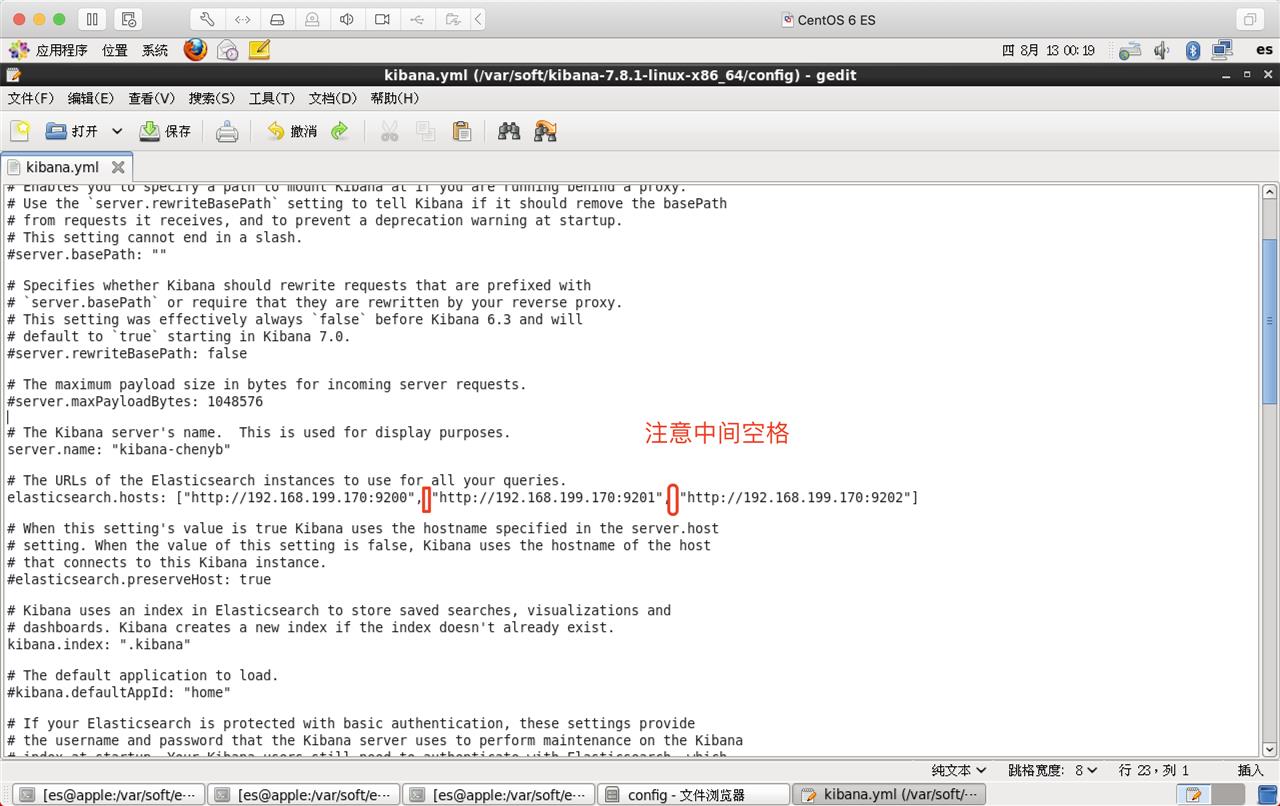Screen dimensions: 1280x806
Task: Click the VM shared folders icon
Action: point(452,19)
